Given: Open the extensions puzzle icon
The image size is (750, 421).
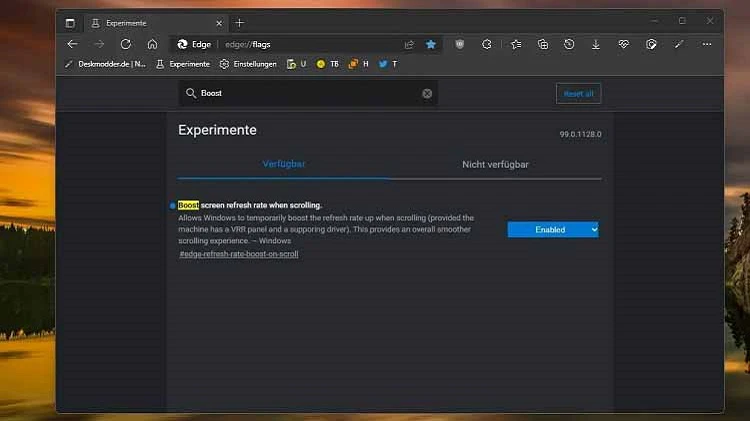Looking at the screenshot, I should (486, 44).
